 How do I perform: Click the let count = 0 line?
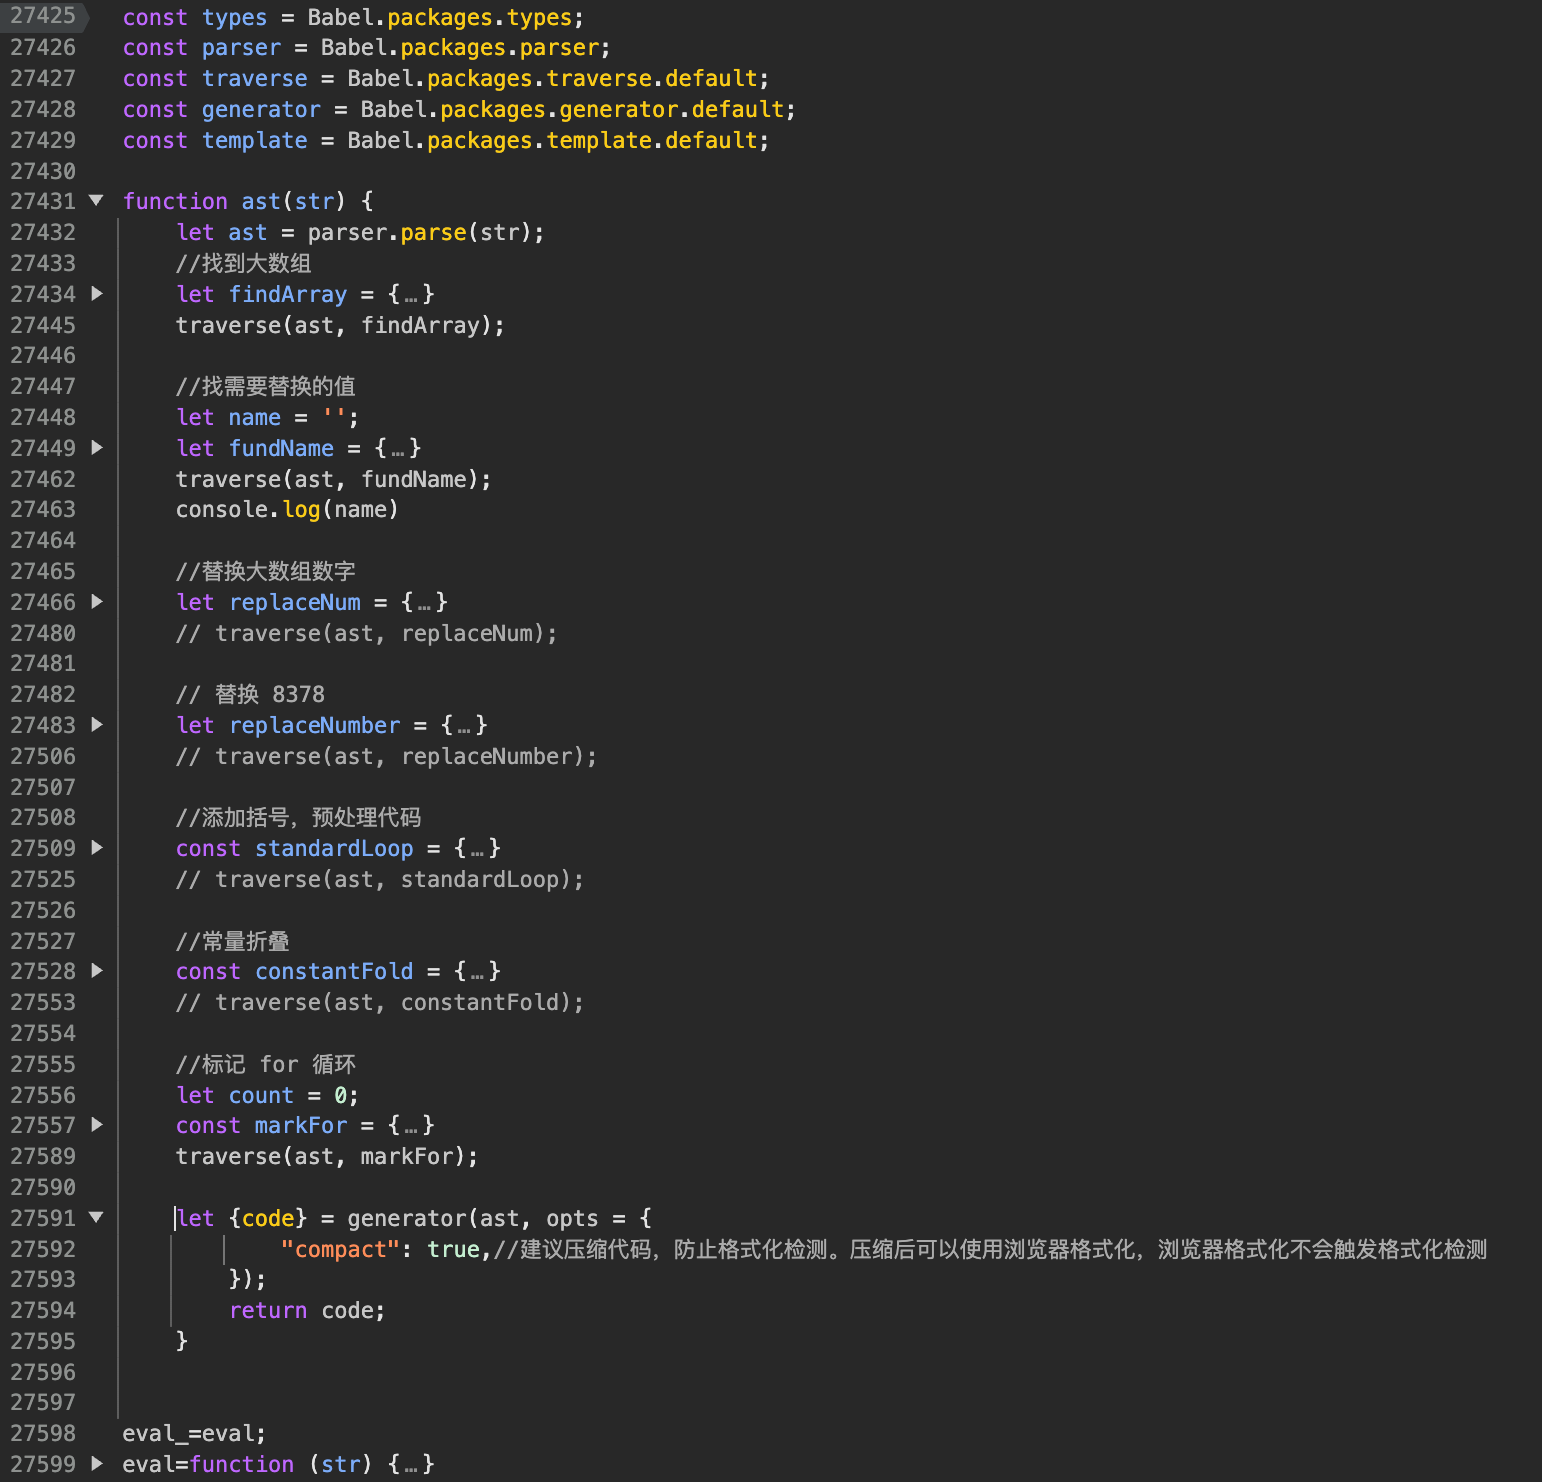pos(267,1095)
